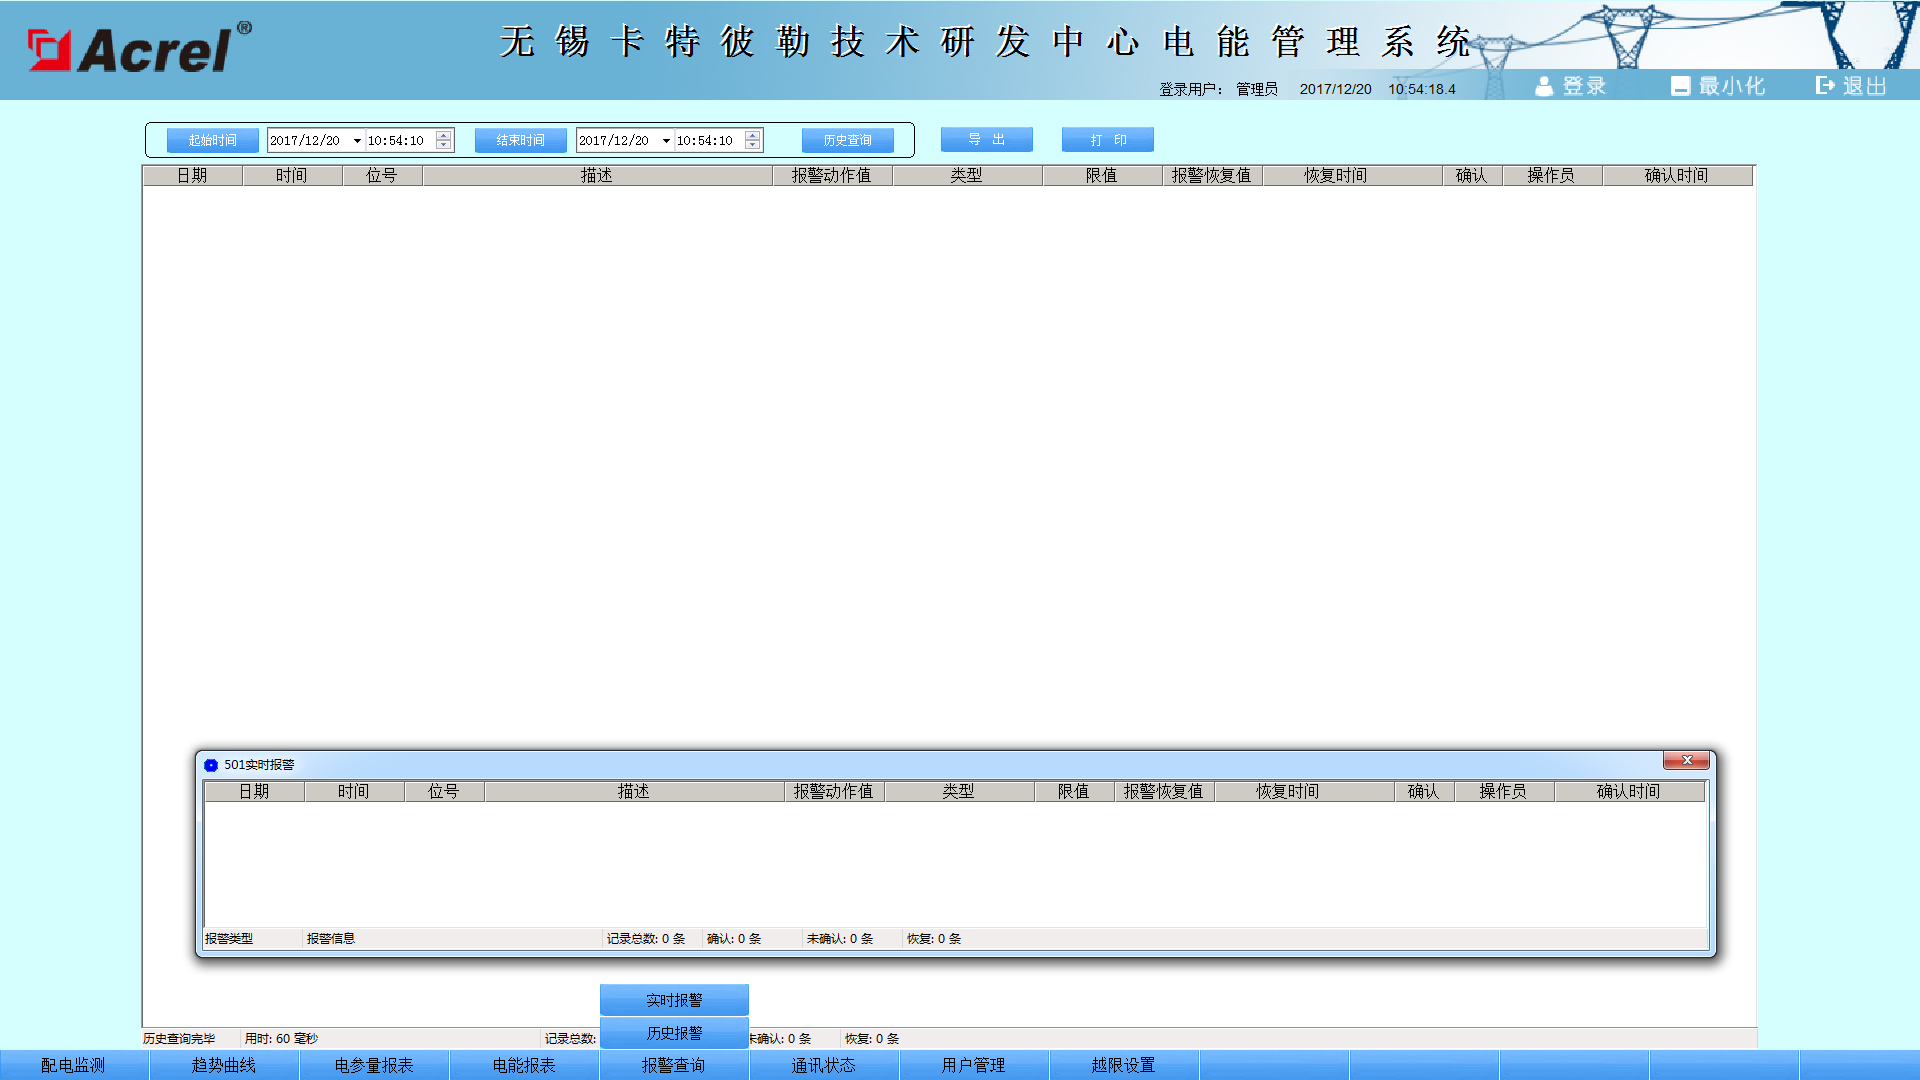Switch to the 趋势曲线 tab
Screen dimensions: 1920x1080
pyautogui.click(x=224, y=1065)
